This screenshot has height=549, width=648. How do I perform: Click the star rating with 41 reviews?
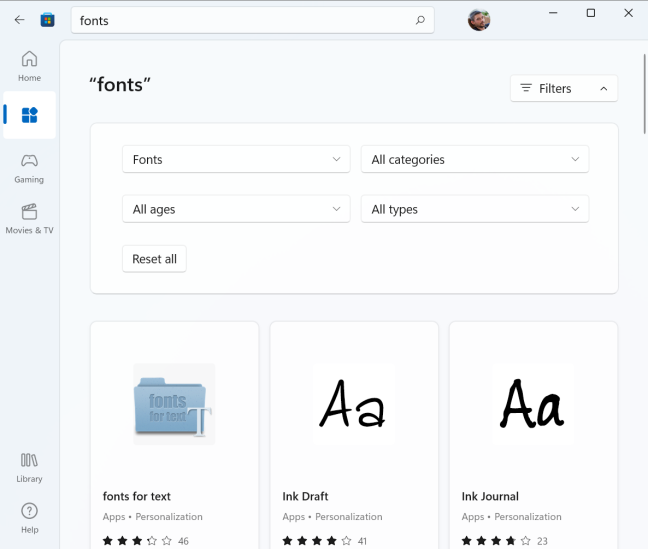[324, 541]
